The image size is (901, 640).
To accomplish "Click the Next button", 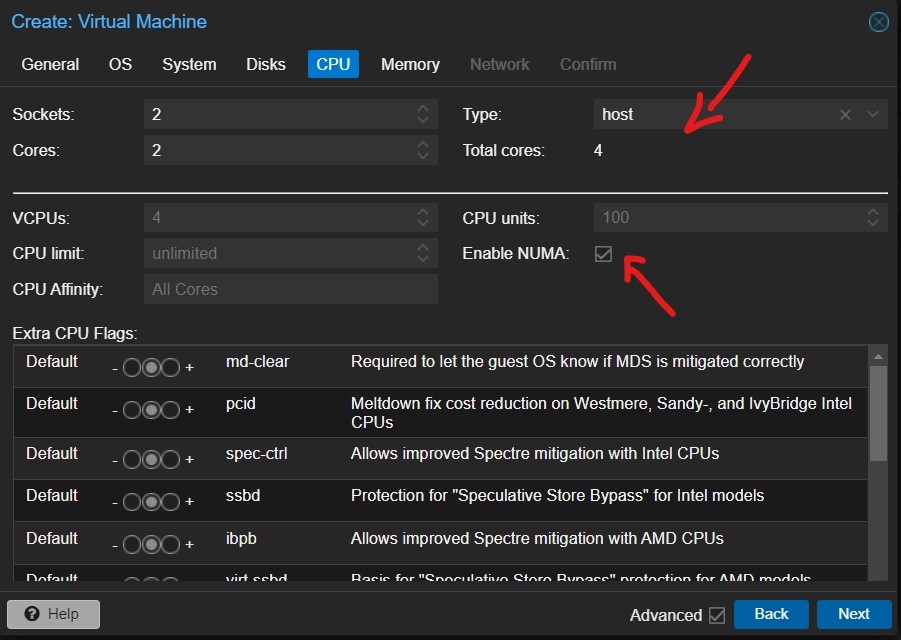I will (x=853, y=614).
